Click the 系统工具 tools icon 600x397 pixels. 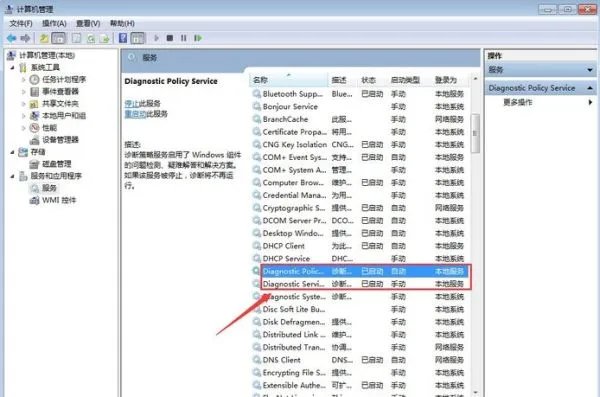23,68
